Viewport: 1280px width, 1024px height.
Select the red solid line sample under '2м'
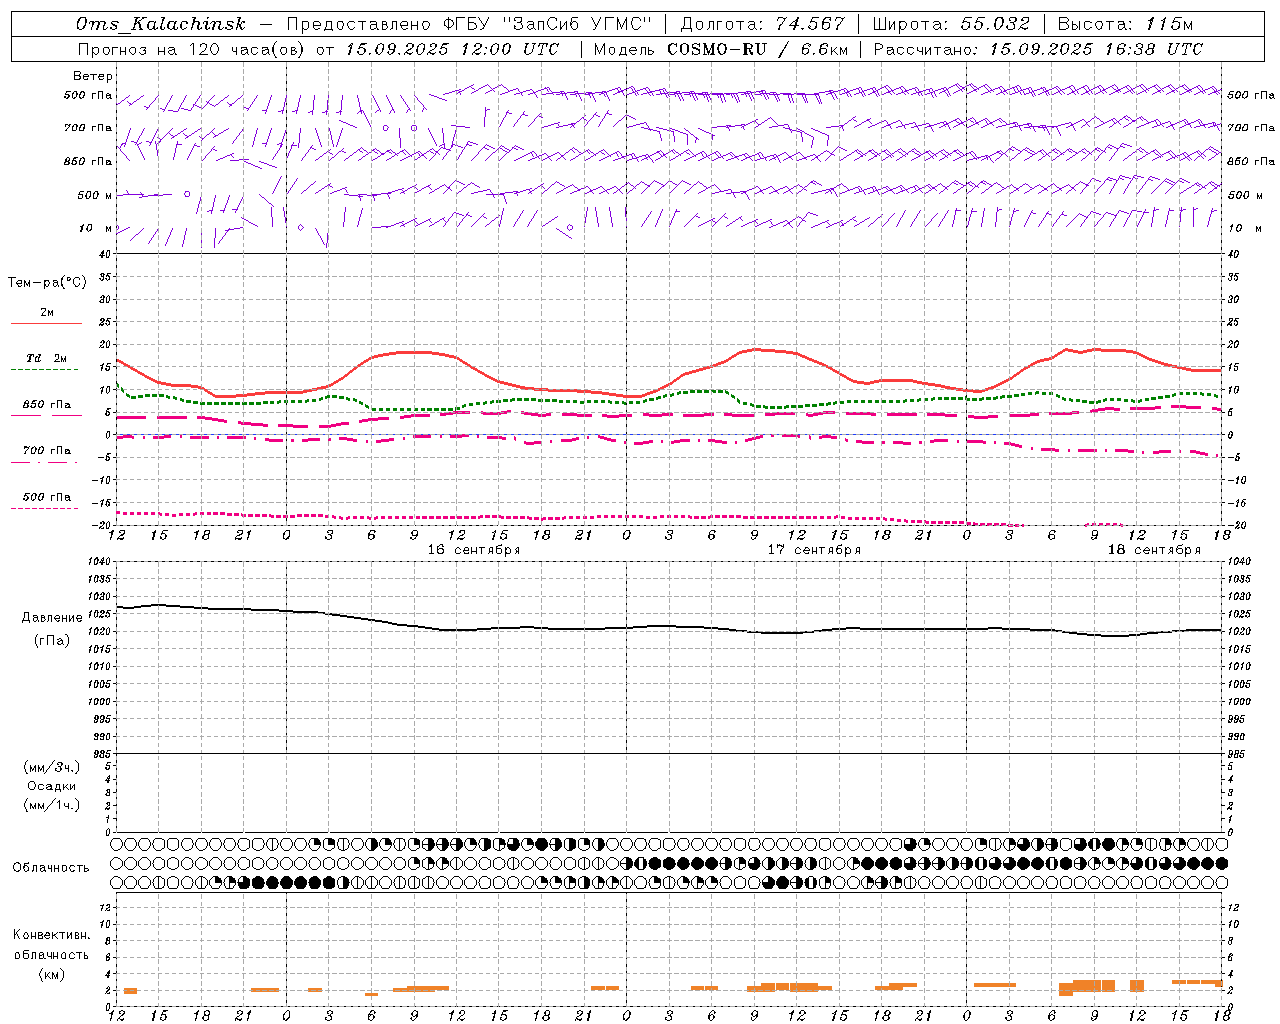(x=46, y=324)
